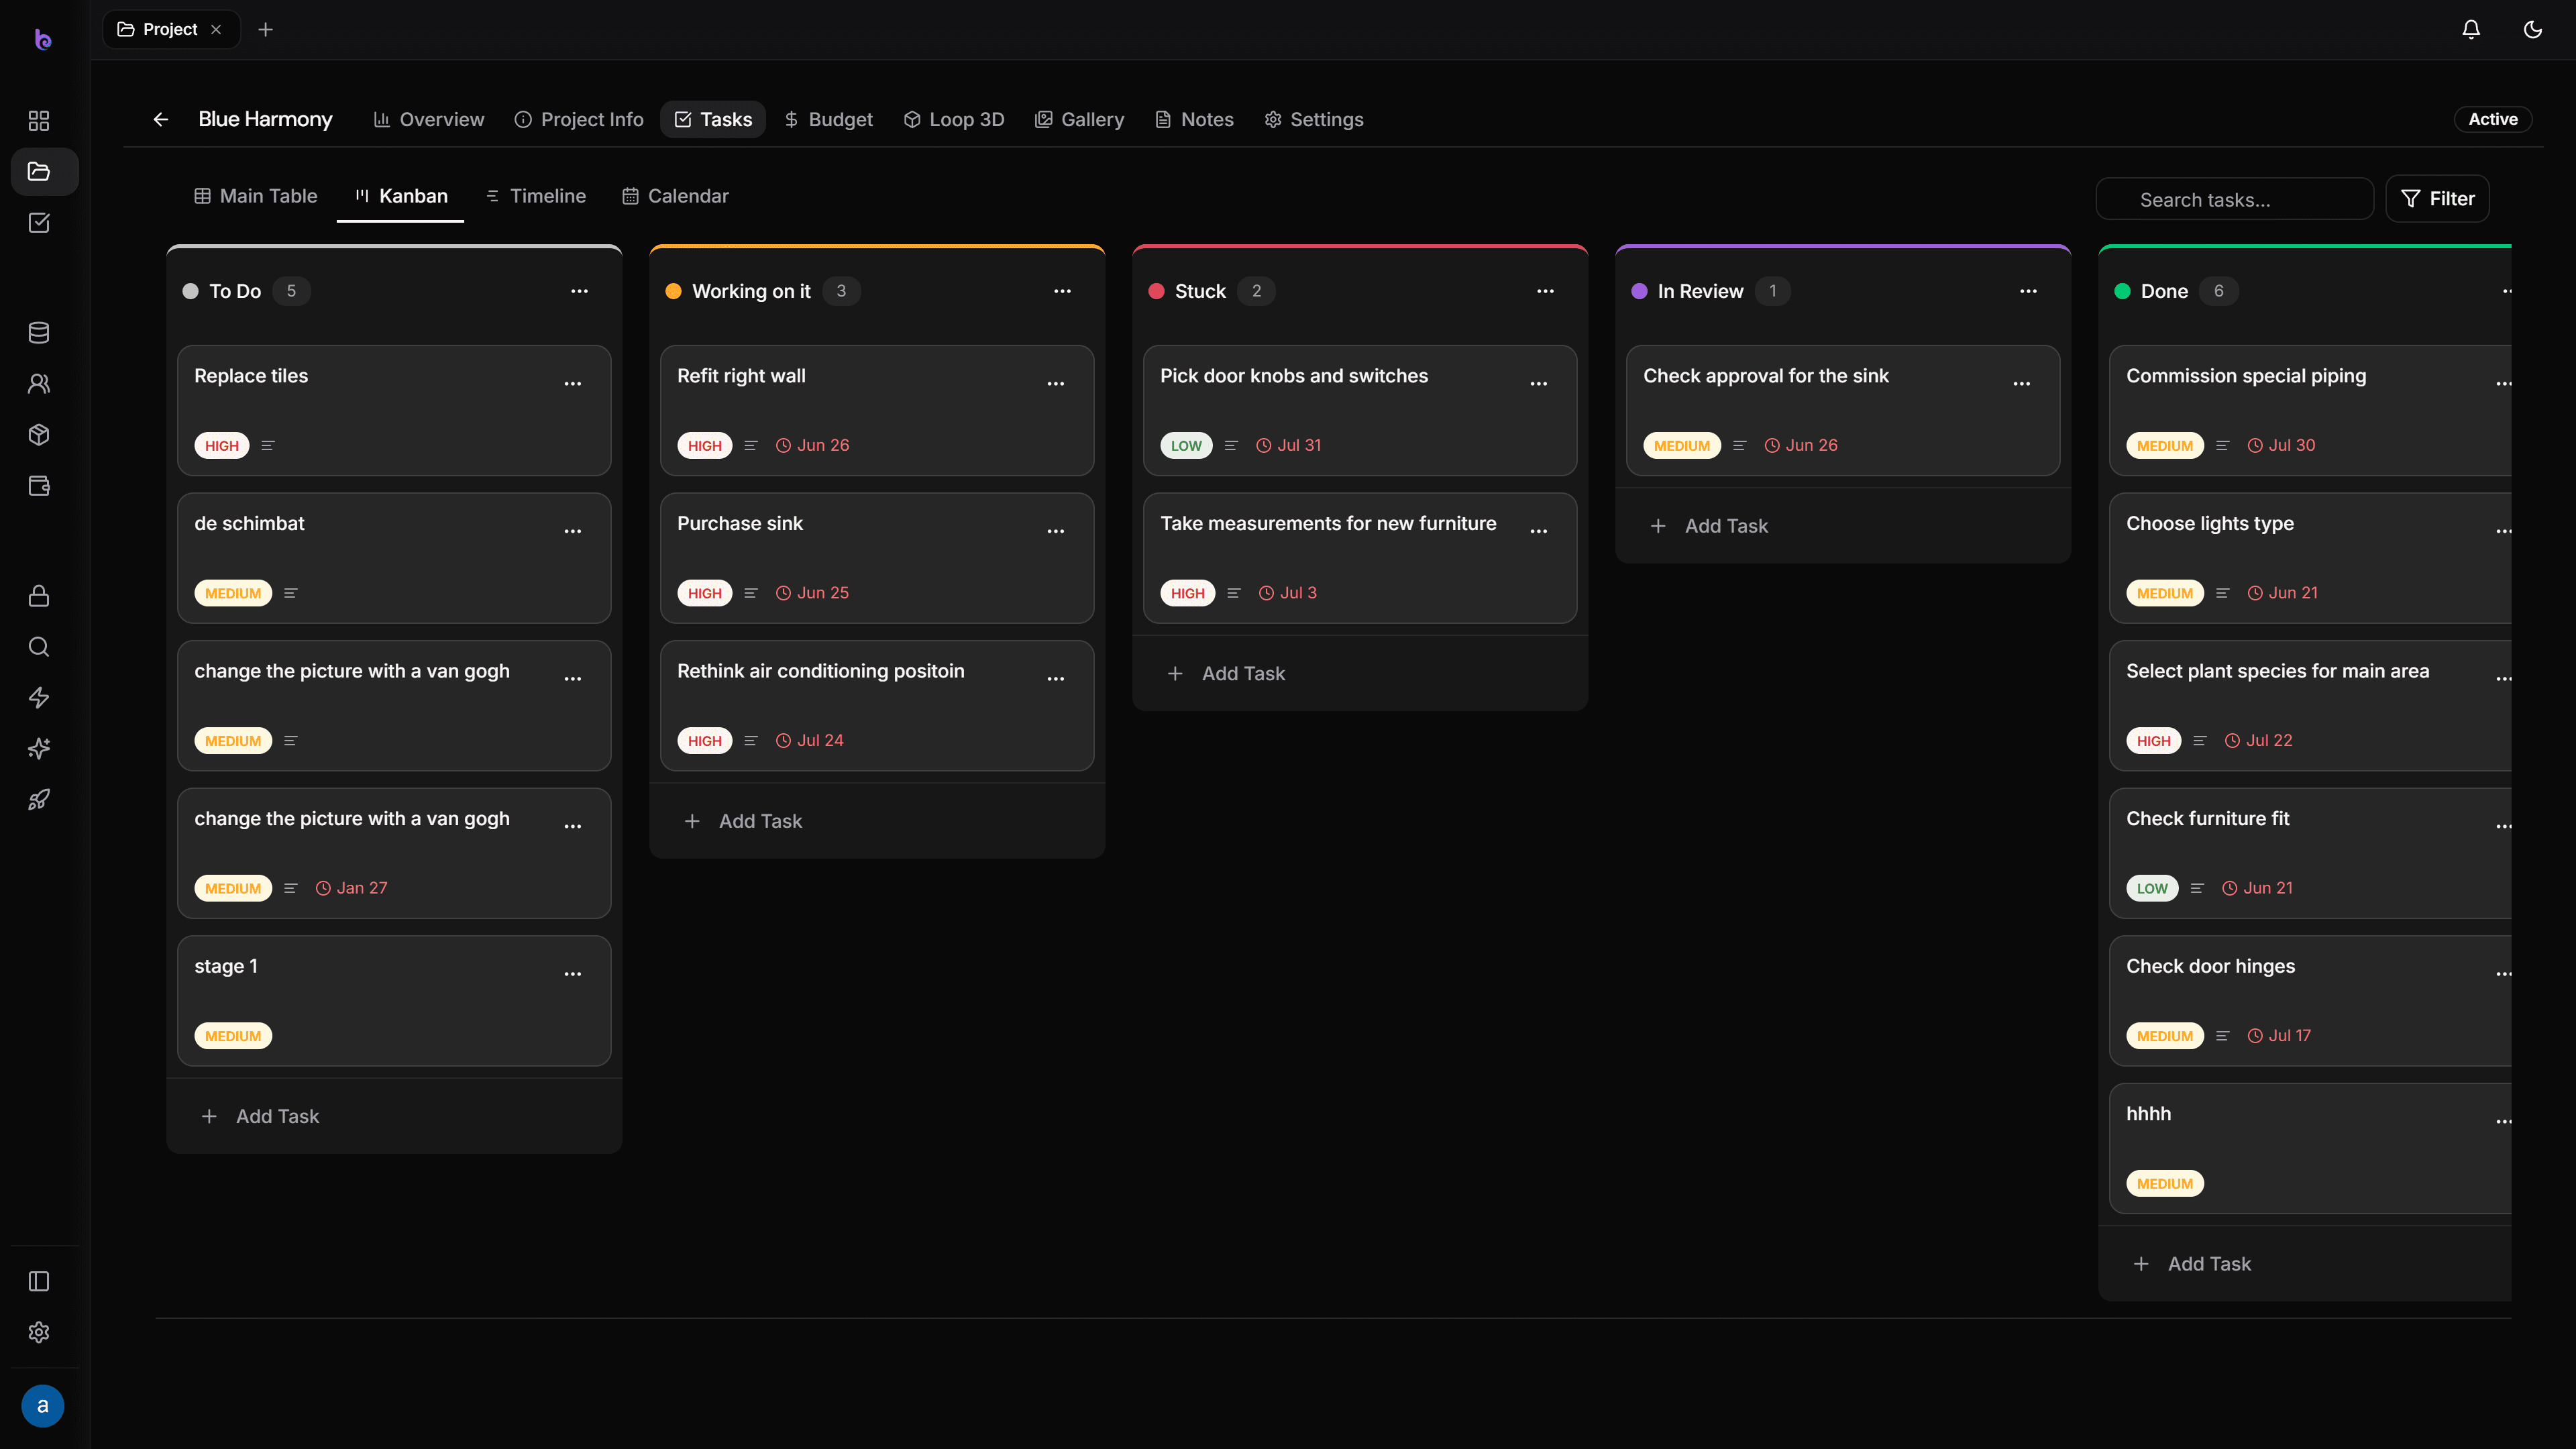2576x1449 pixels.
Task: Open the wallet icon in sidebar
Action: (x=39, y=486)
